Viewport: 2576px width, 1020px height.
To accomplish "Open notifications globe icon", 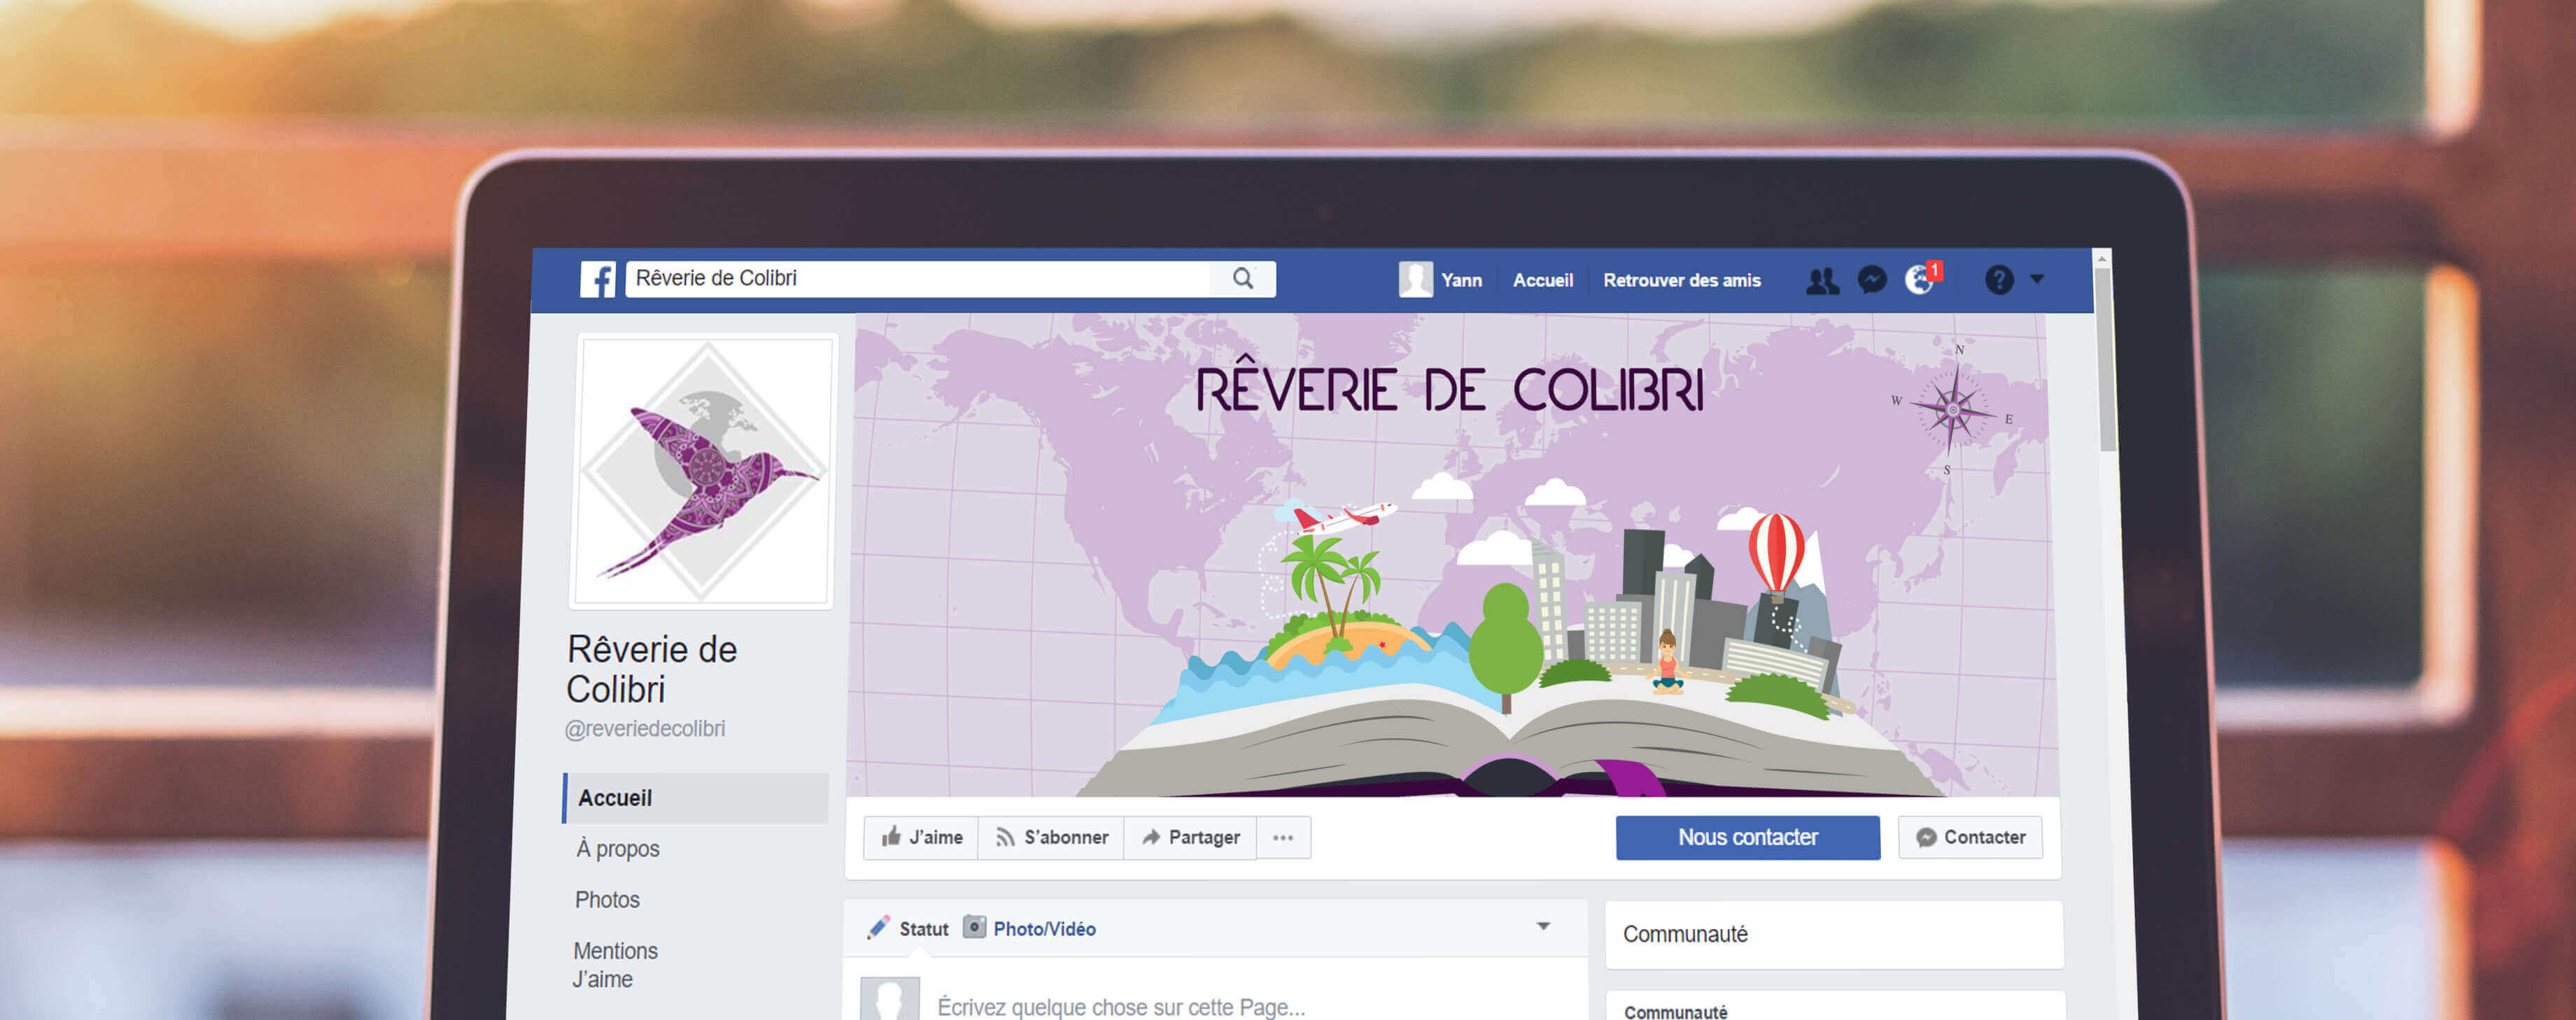I will point(1918,280).
